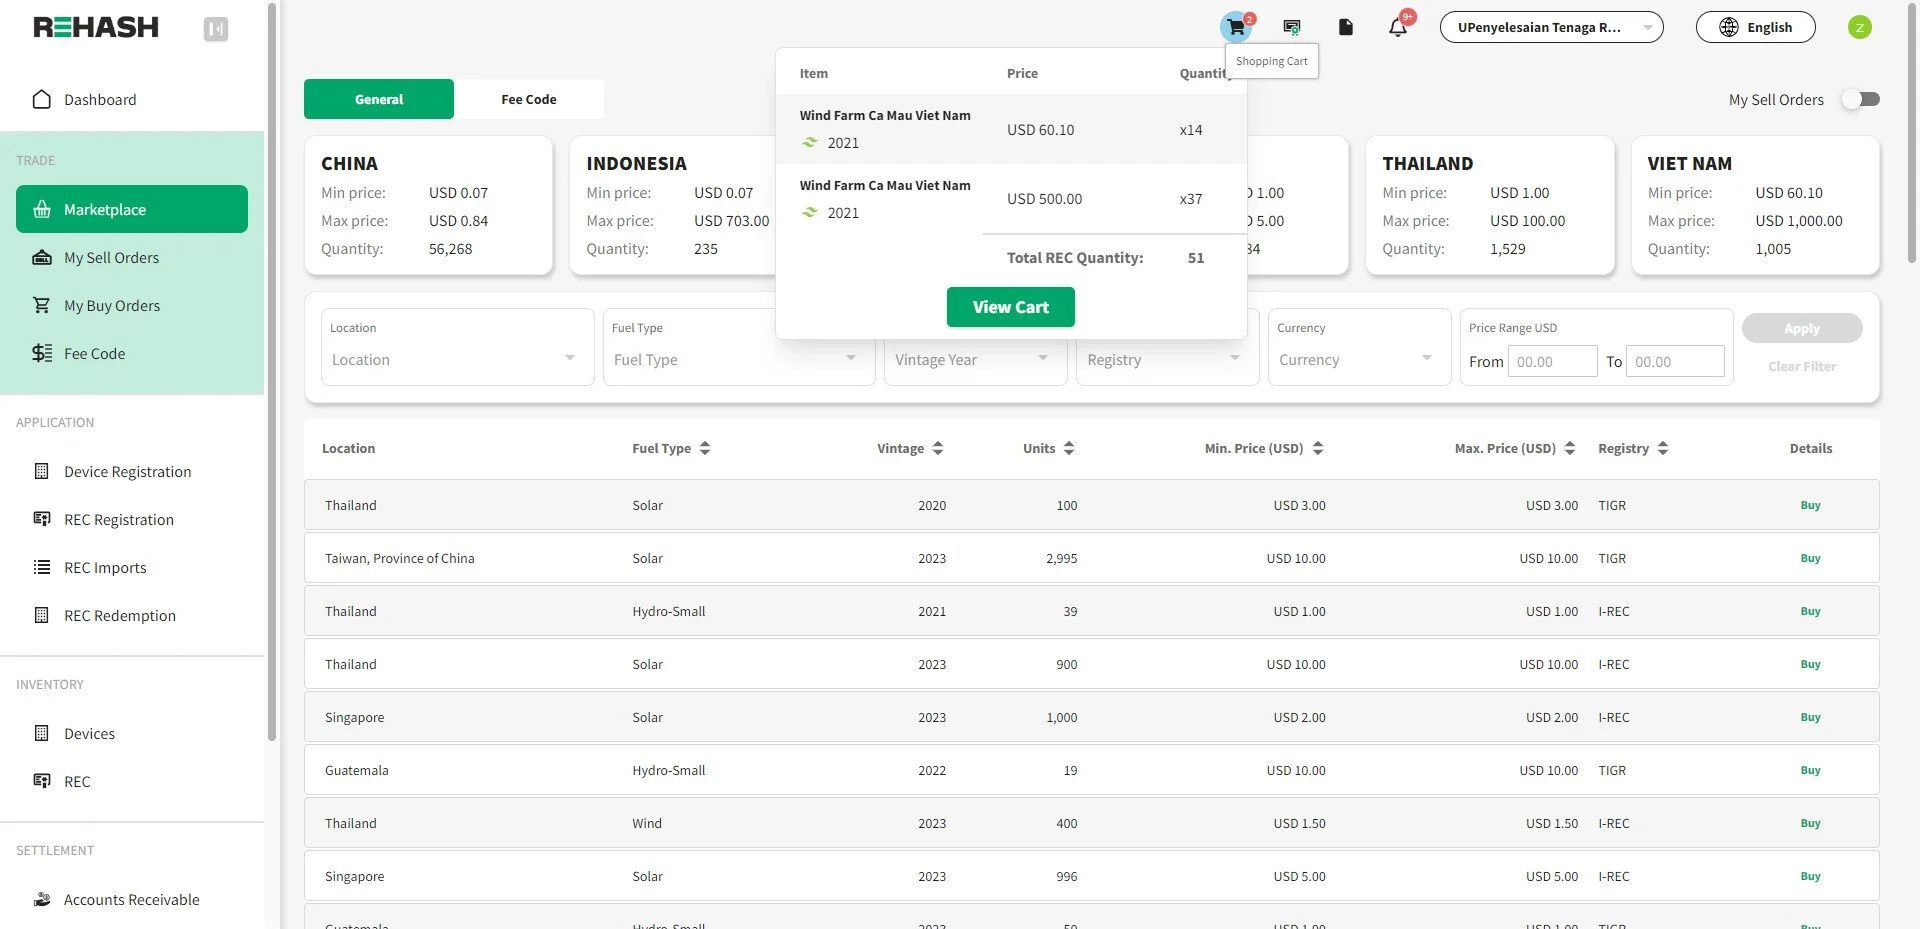1920x929 pixels.
Task: Expand the Fuel Type dropdown
Action: [x=738, y=359]
